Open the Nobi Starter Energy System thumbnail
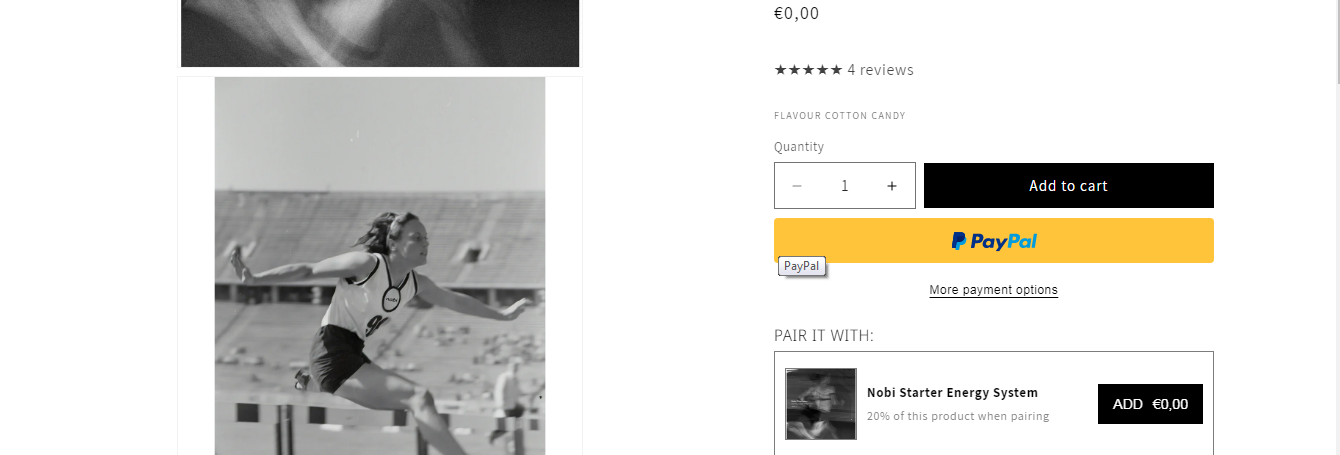 [821, 404]
